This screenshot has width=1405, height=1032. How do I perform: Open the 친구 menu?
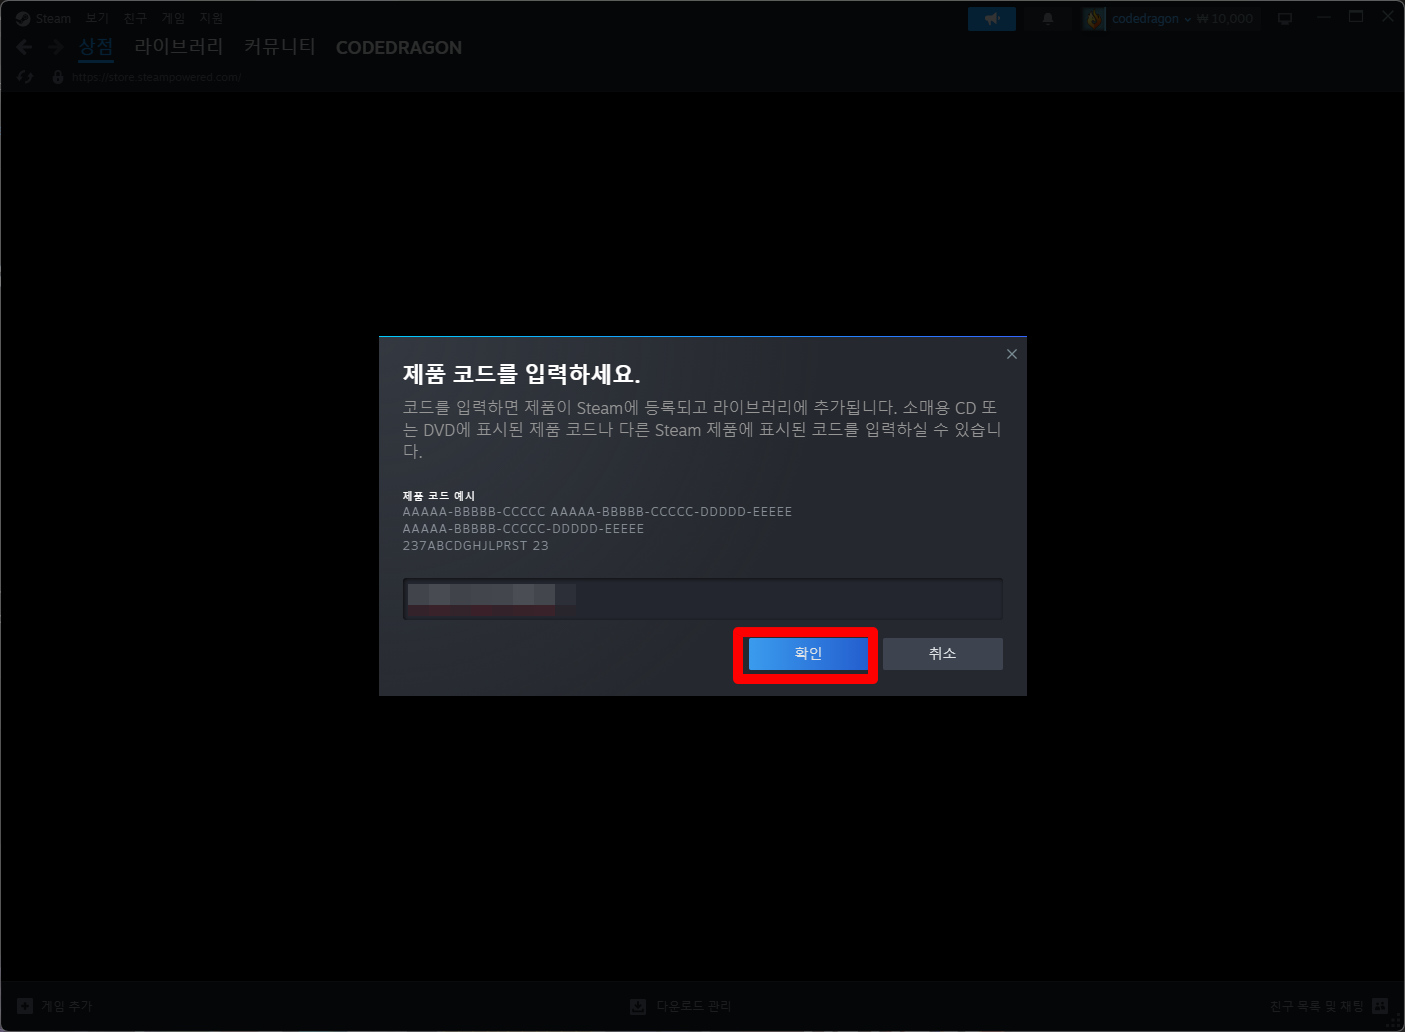tap(135, 18)
